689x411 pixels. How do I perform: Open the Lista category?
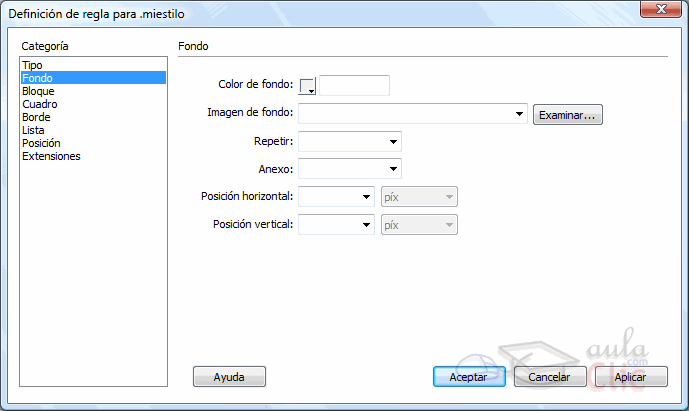click(x=33, y=130)
